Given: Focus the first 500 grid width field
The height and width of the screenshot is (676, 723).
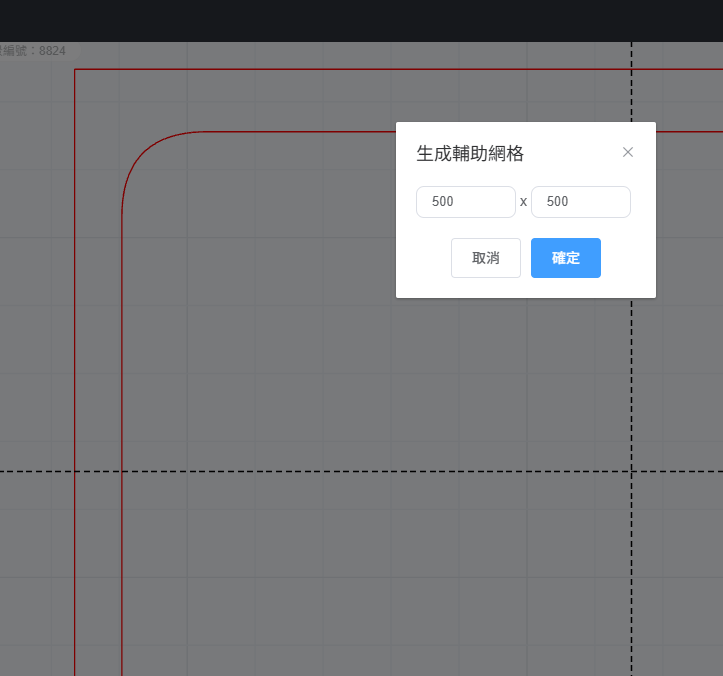Looking at the screenshot, I should (x=465, y=202).
